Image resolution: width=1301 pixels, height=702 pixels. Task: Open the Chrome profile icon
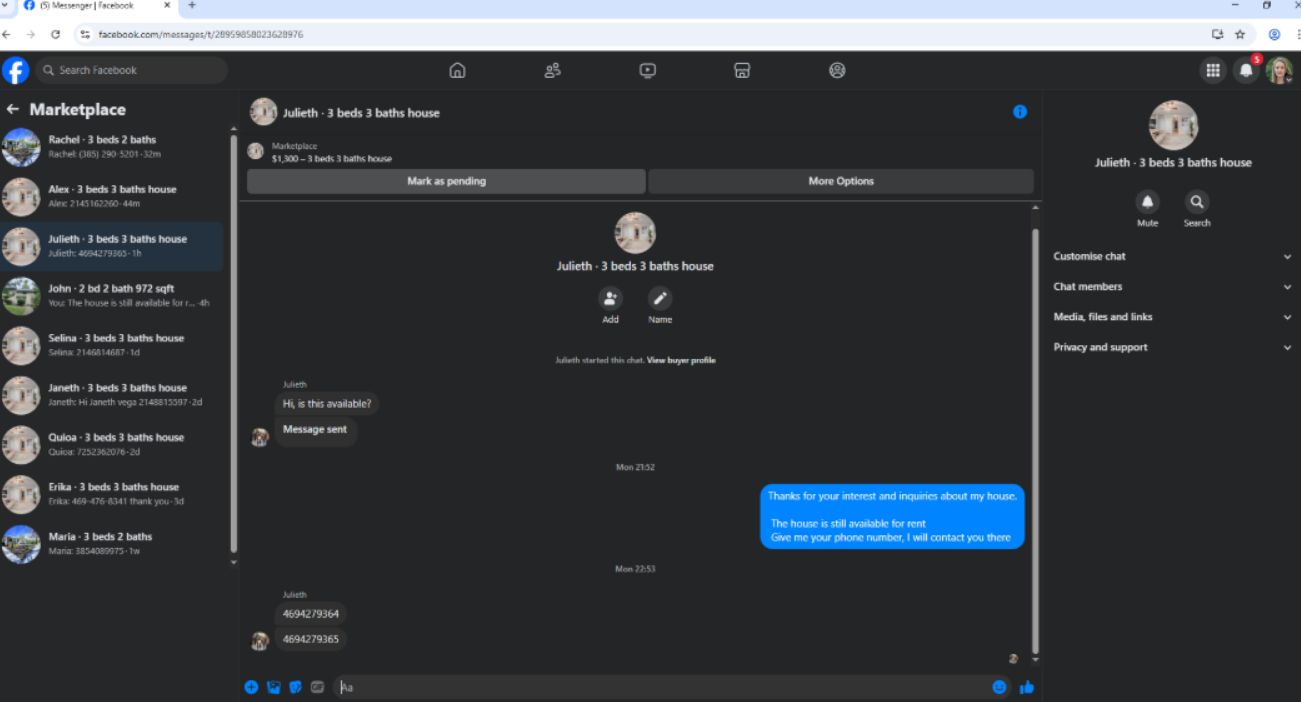[1274, 34]
